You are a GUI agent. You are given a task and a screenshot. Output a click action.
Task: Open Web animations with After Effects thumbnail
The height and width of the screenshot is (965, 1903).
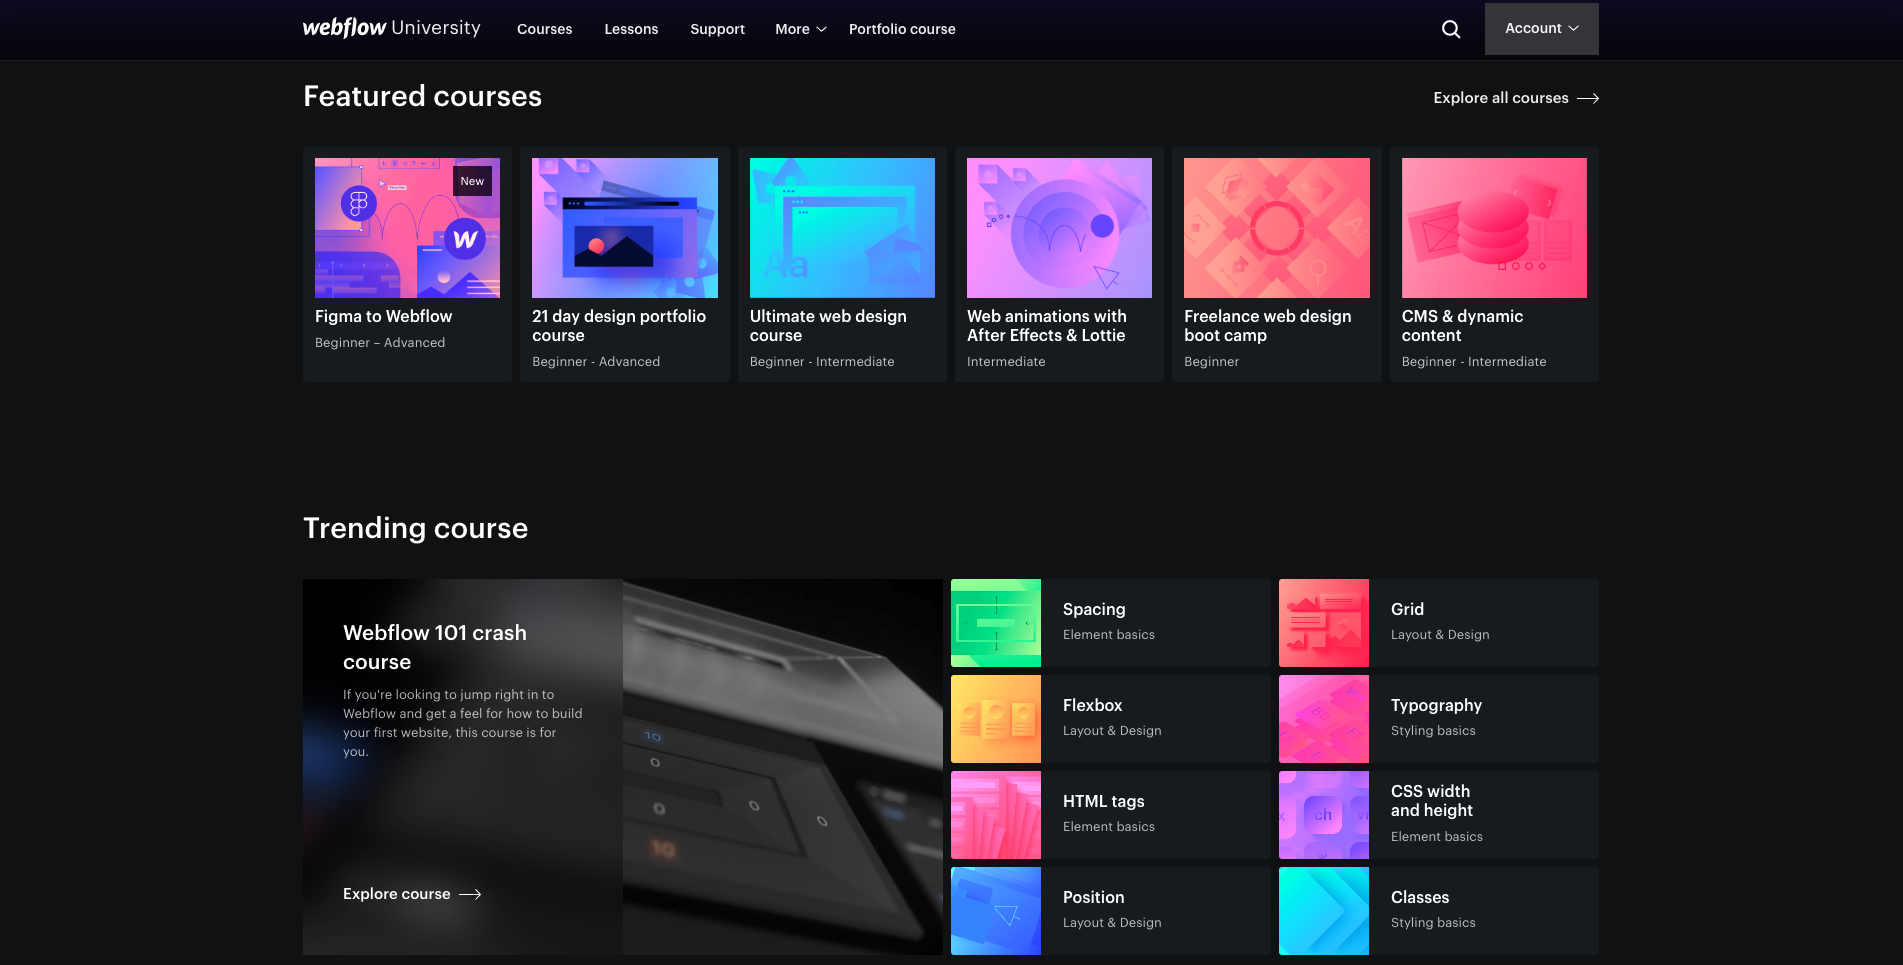pos(1059,228)
